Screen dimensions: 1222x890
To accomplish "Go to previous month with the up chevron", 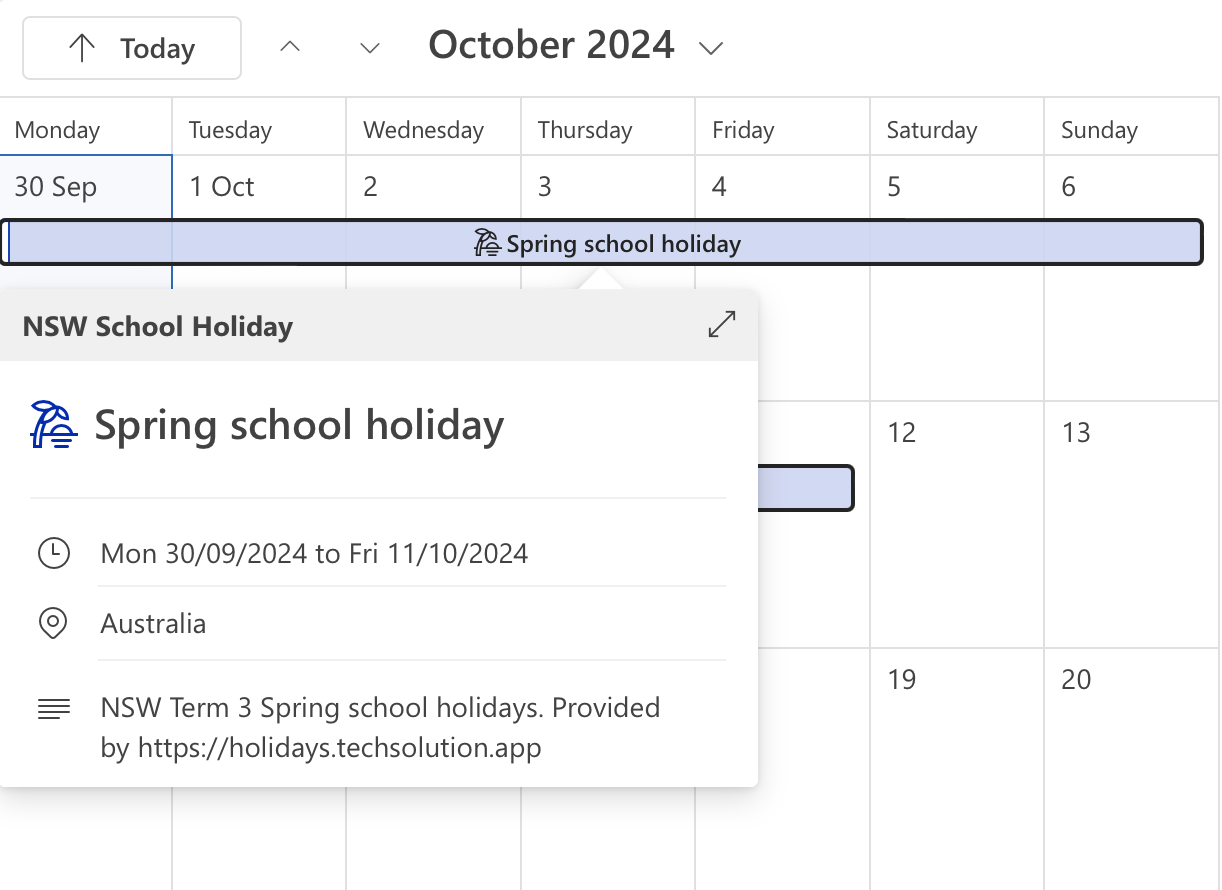I will [290, 46].
